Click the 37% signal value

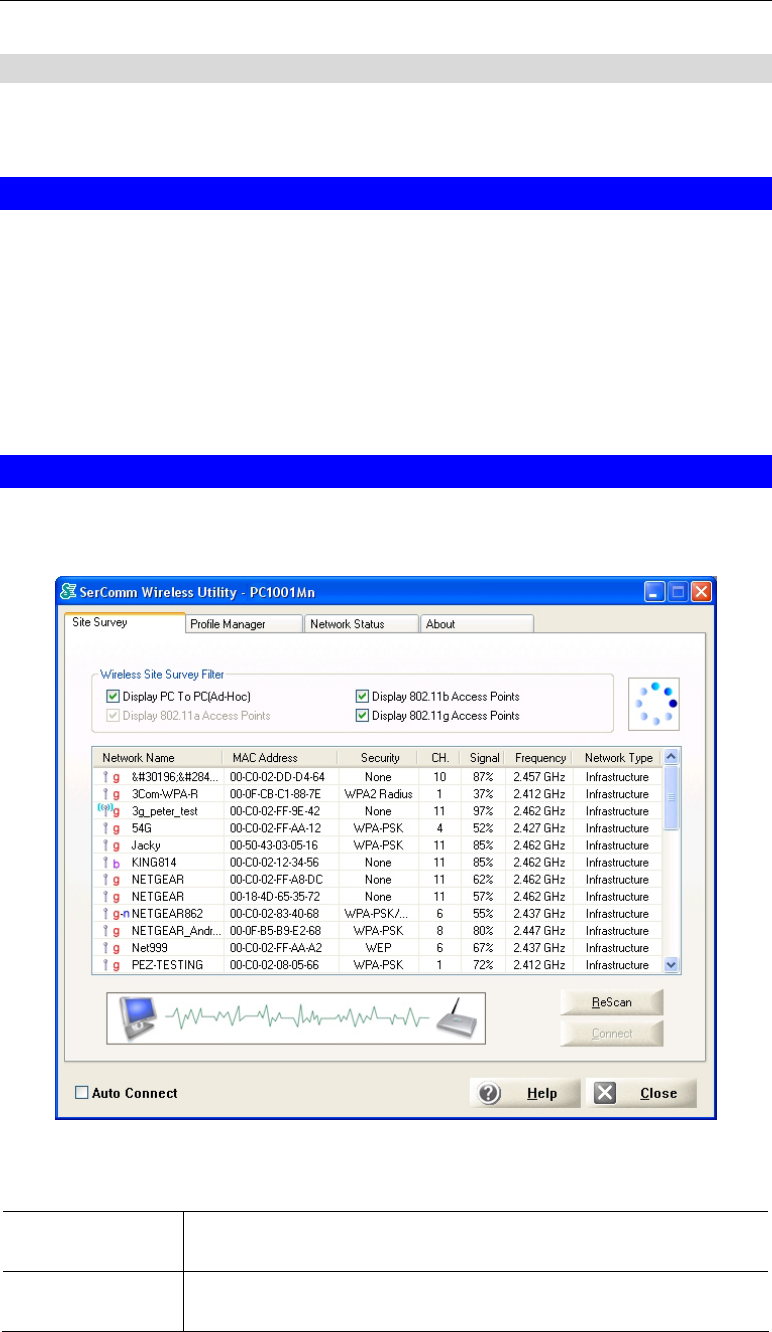pyautogui.click(x=484, y=794)
